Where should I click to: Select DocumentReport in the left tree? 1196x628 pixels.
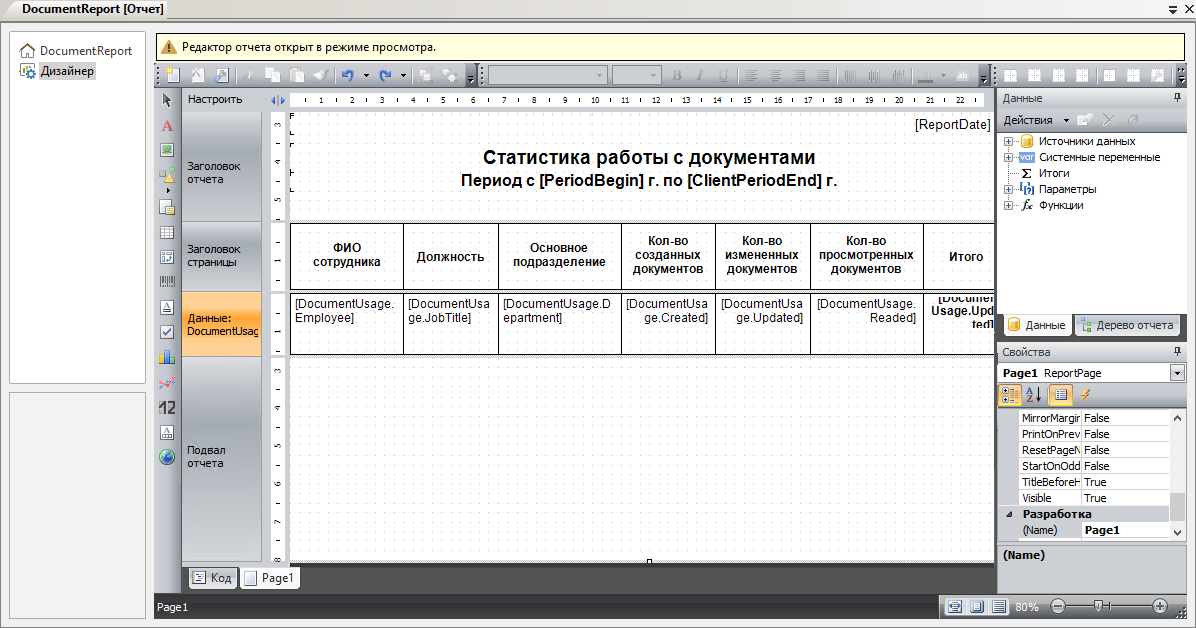click(76, 51)
